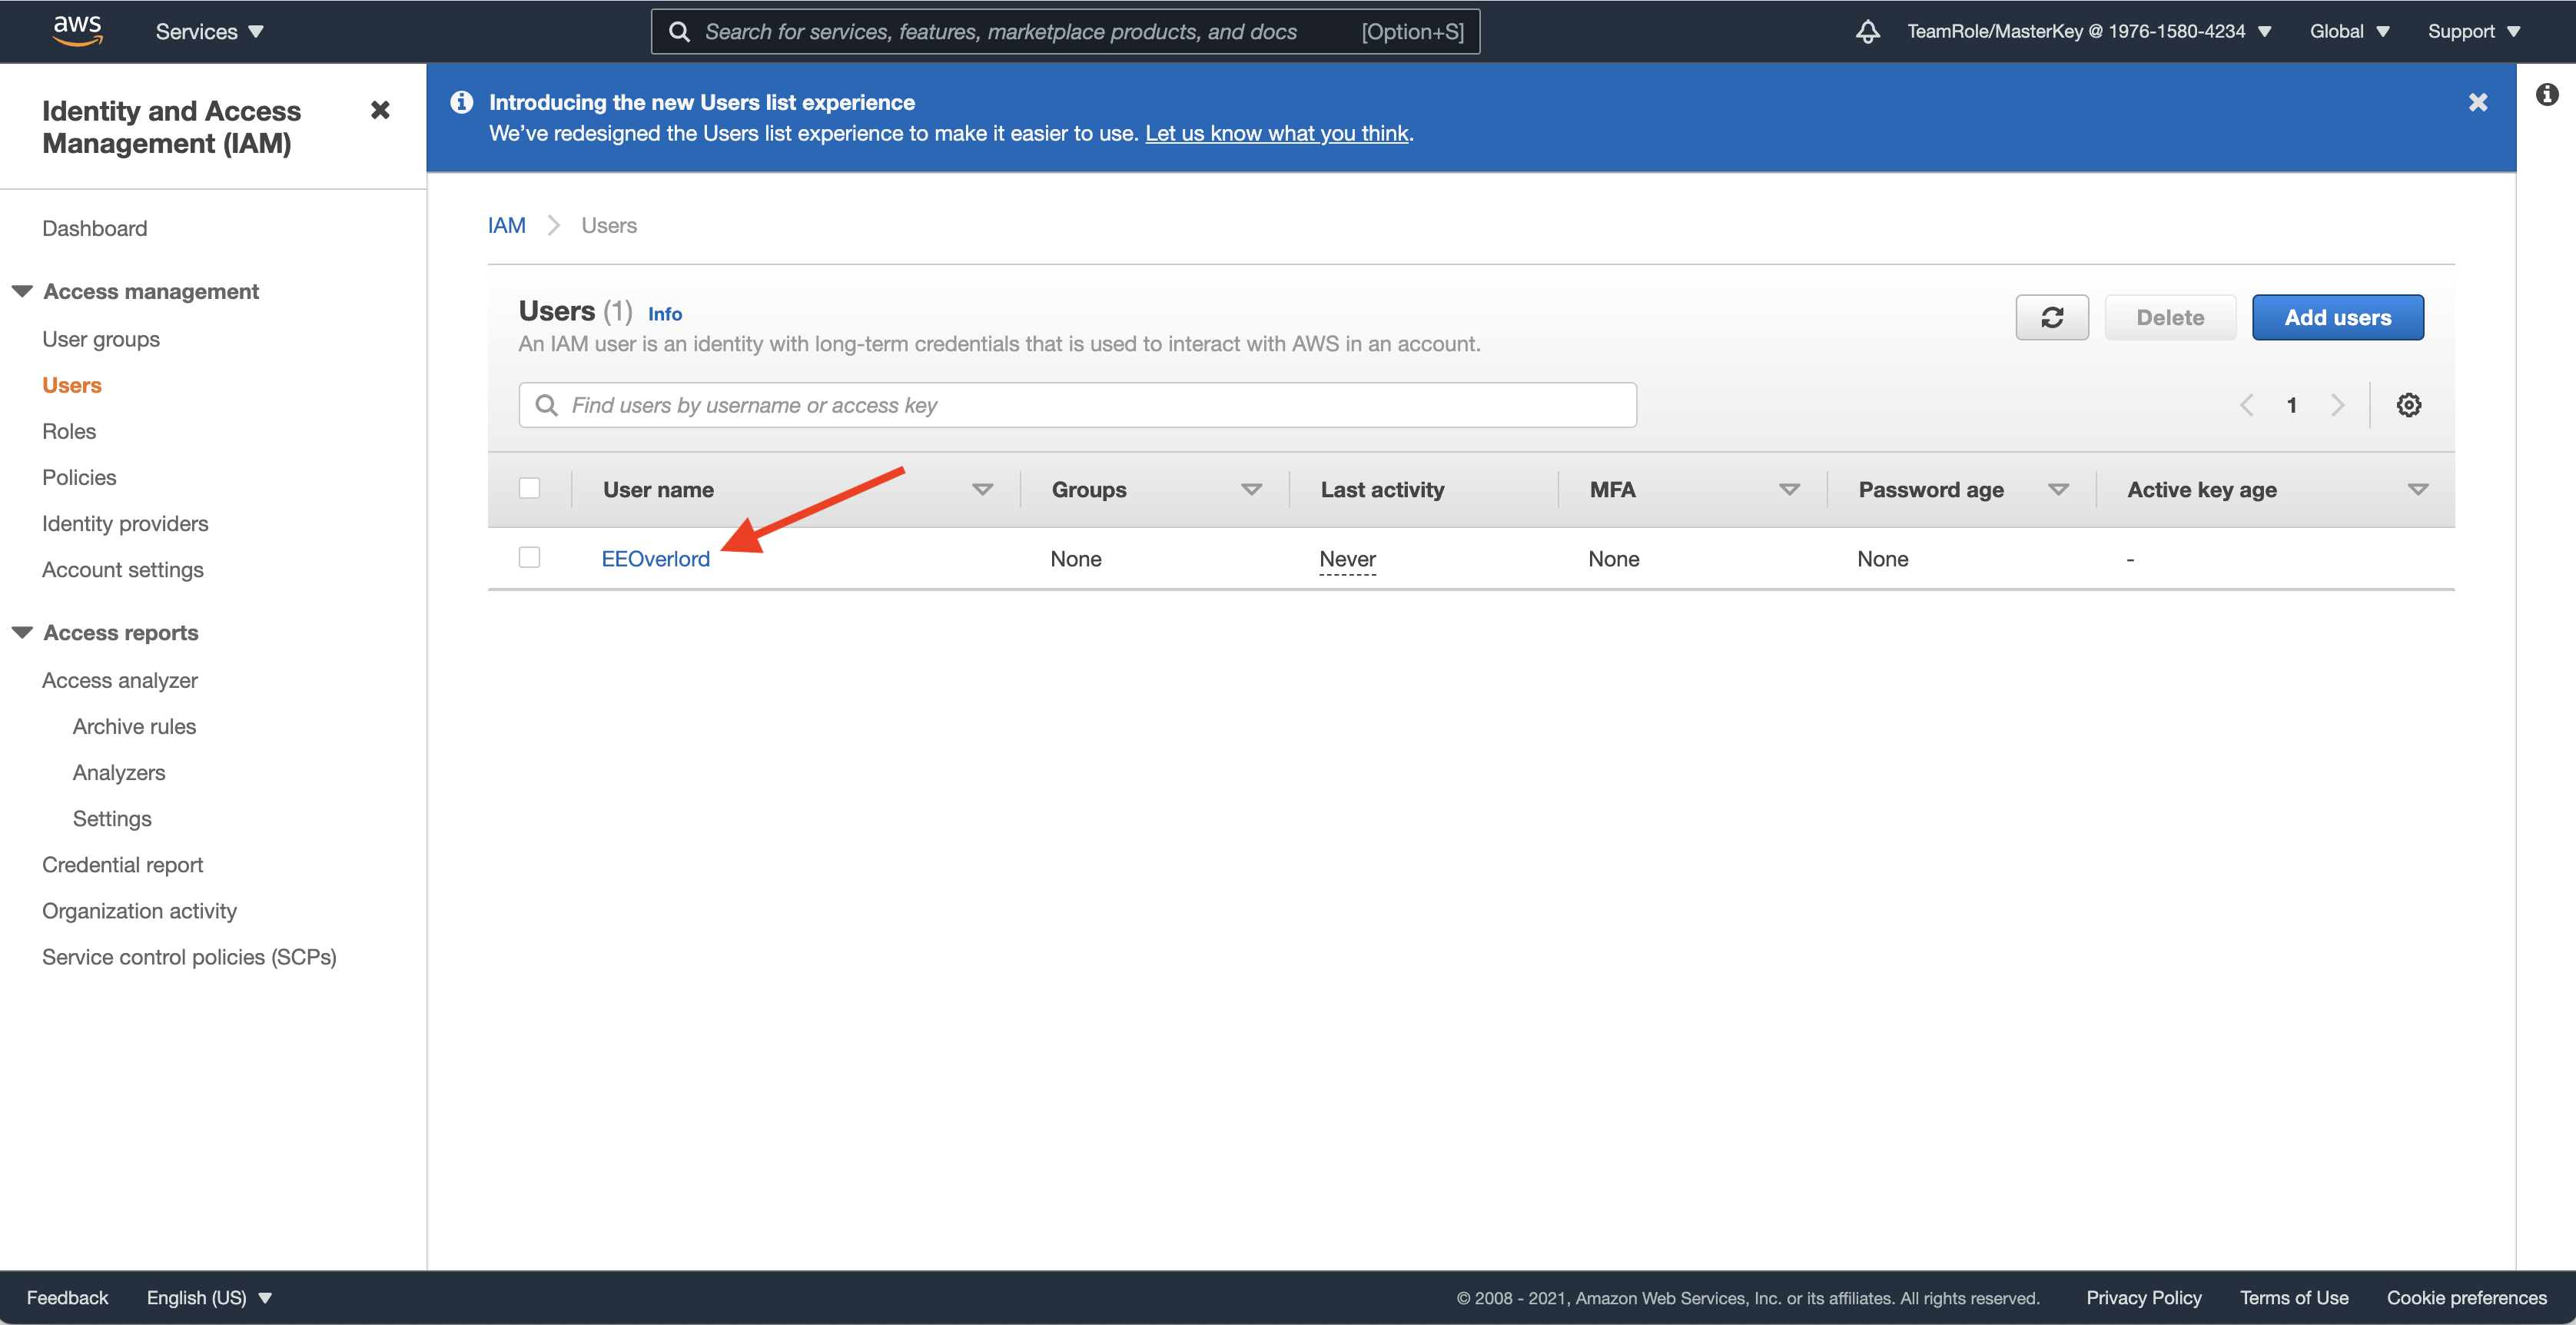
Task: Open the notifications bell
Action: click(1867, 31)
